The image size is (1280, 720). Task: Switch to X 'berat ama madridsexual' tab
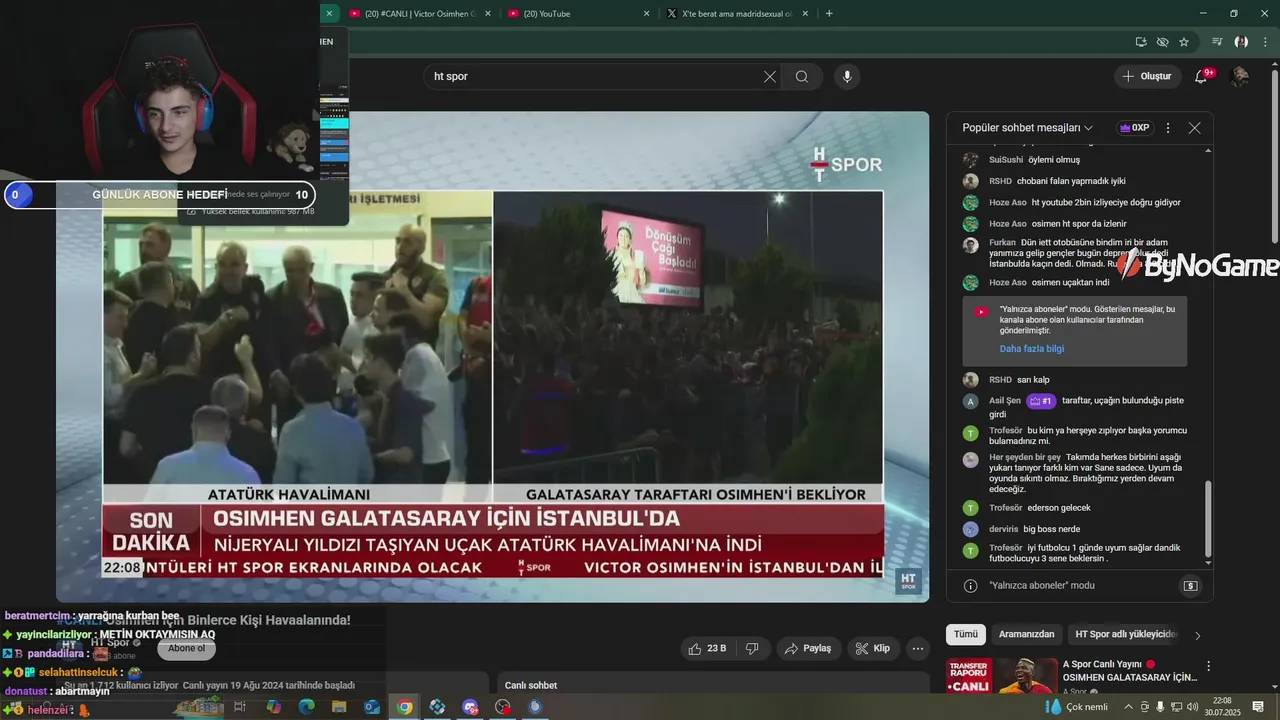(x=736, y=14)
